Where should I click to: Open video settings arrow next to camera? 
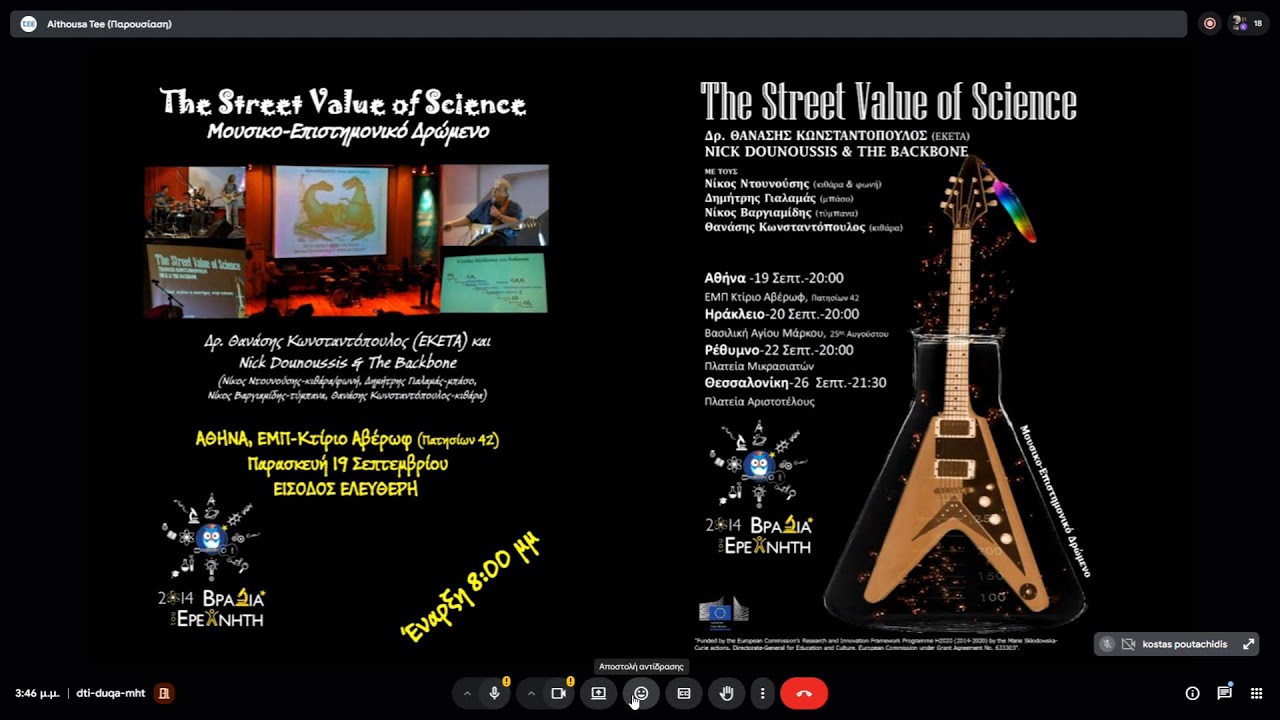click(531, 693)
